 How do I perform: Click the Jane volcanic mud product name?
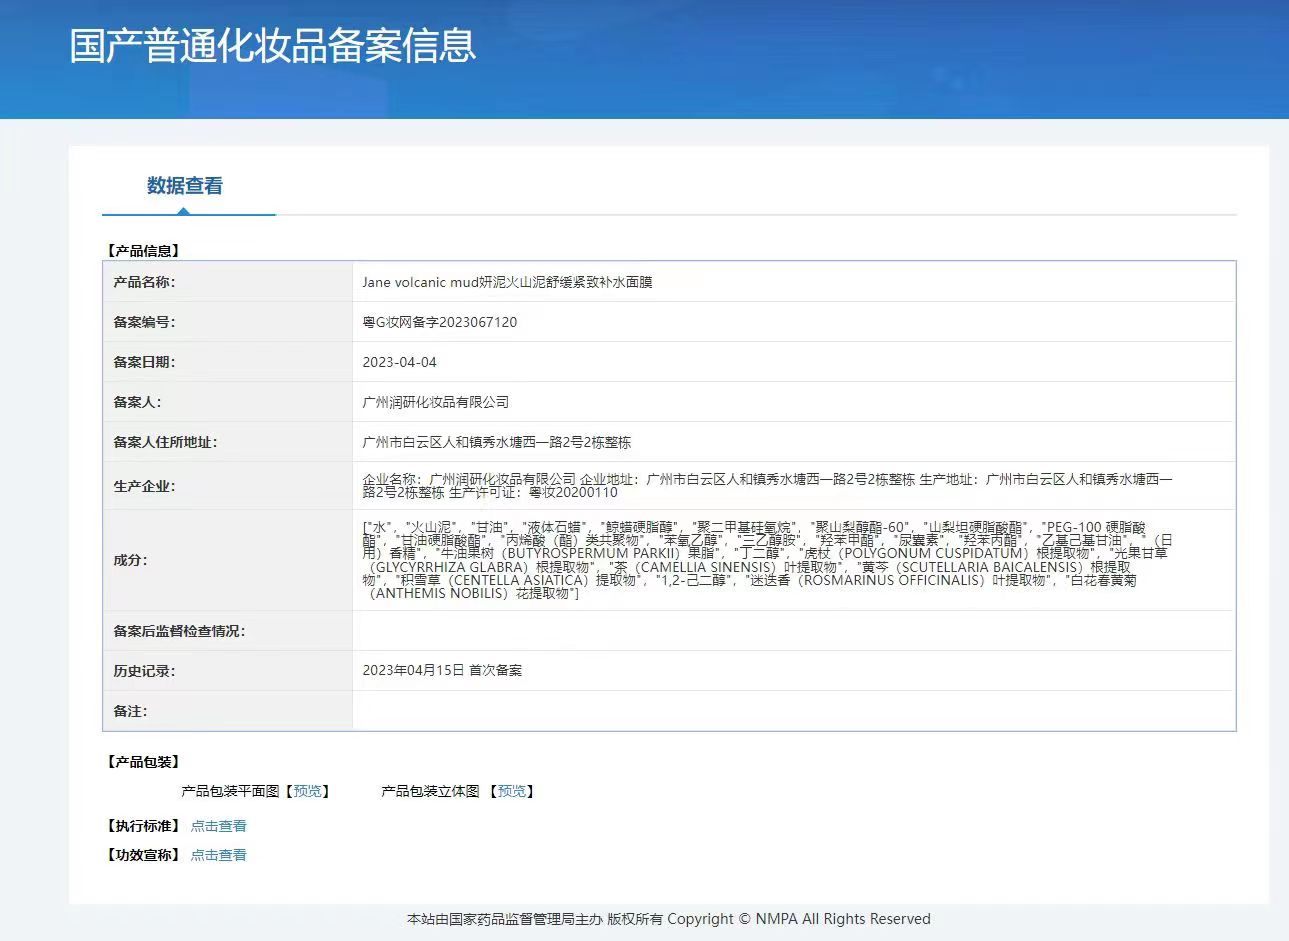click(507, 282)
